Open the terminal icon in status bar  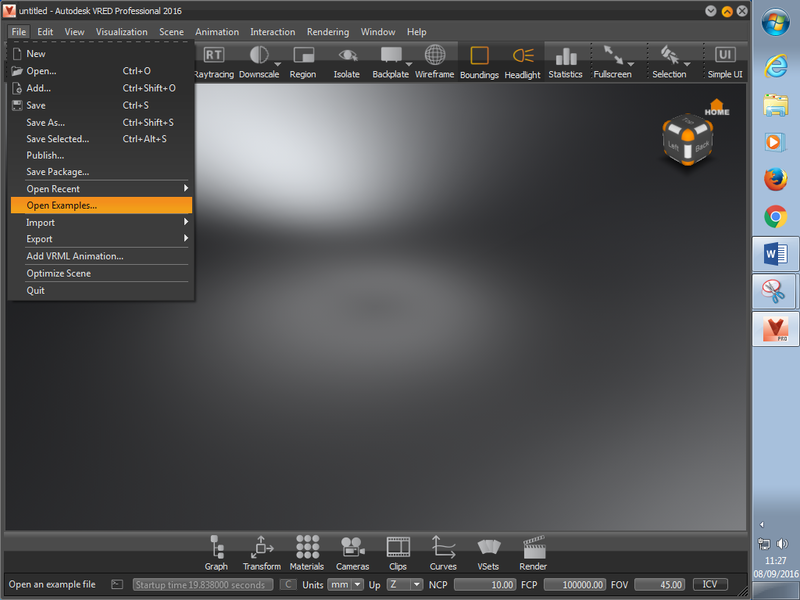(117, 584)
